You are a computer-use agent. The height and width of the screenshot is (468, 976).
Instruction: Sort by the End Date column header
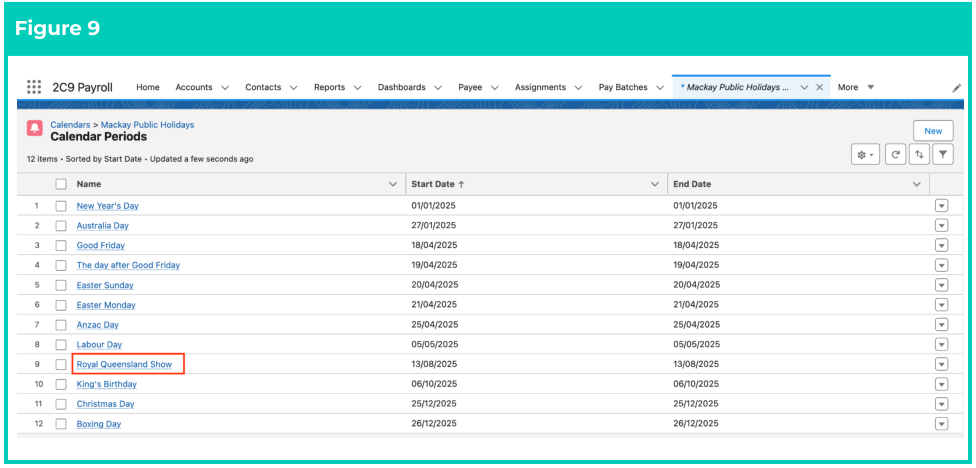click(x=692, y=184)
